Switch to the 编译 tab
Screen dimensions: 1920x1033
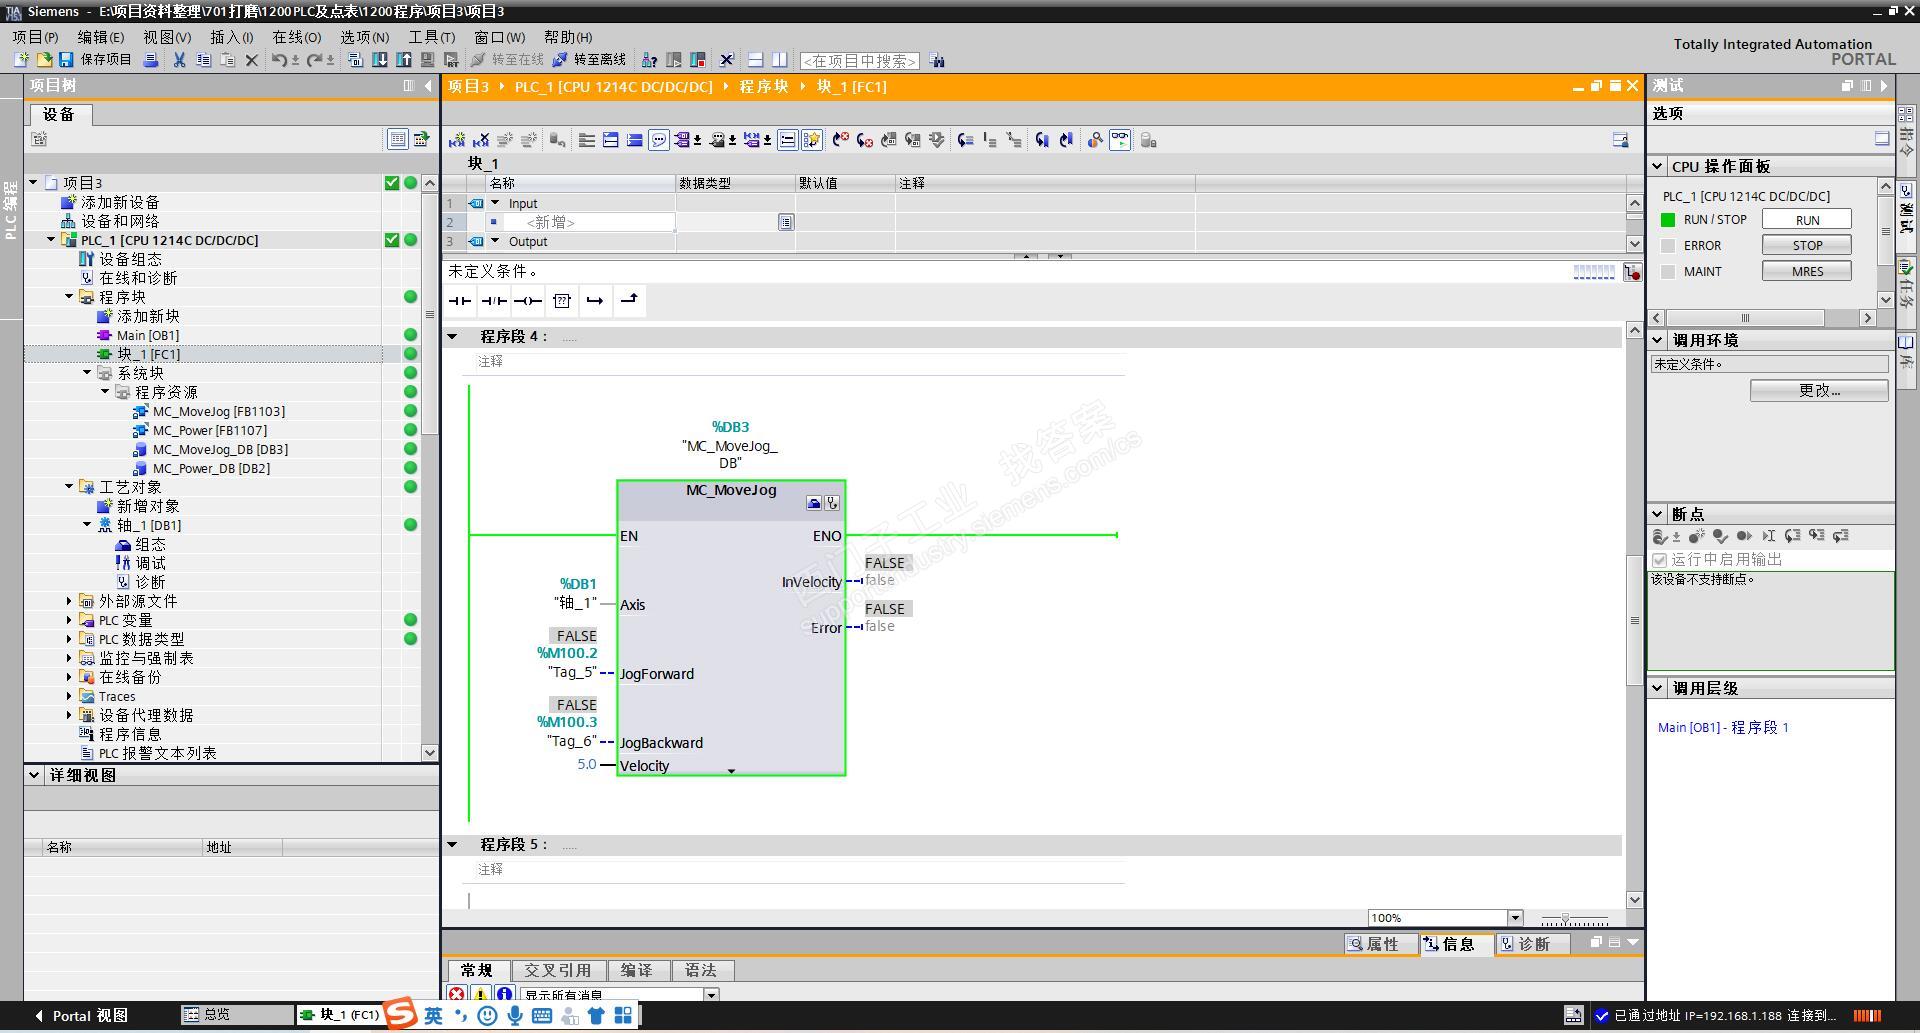point(636,970)
